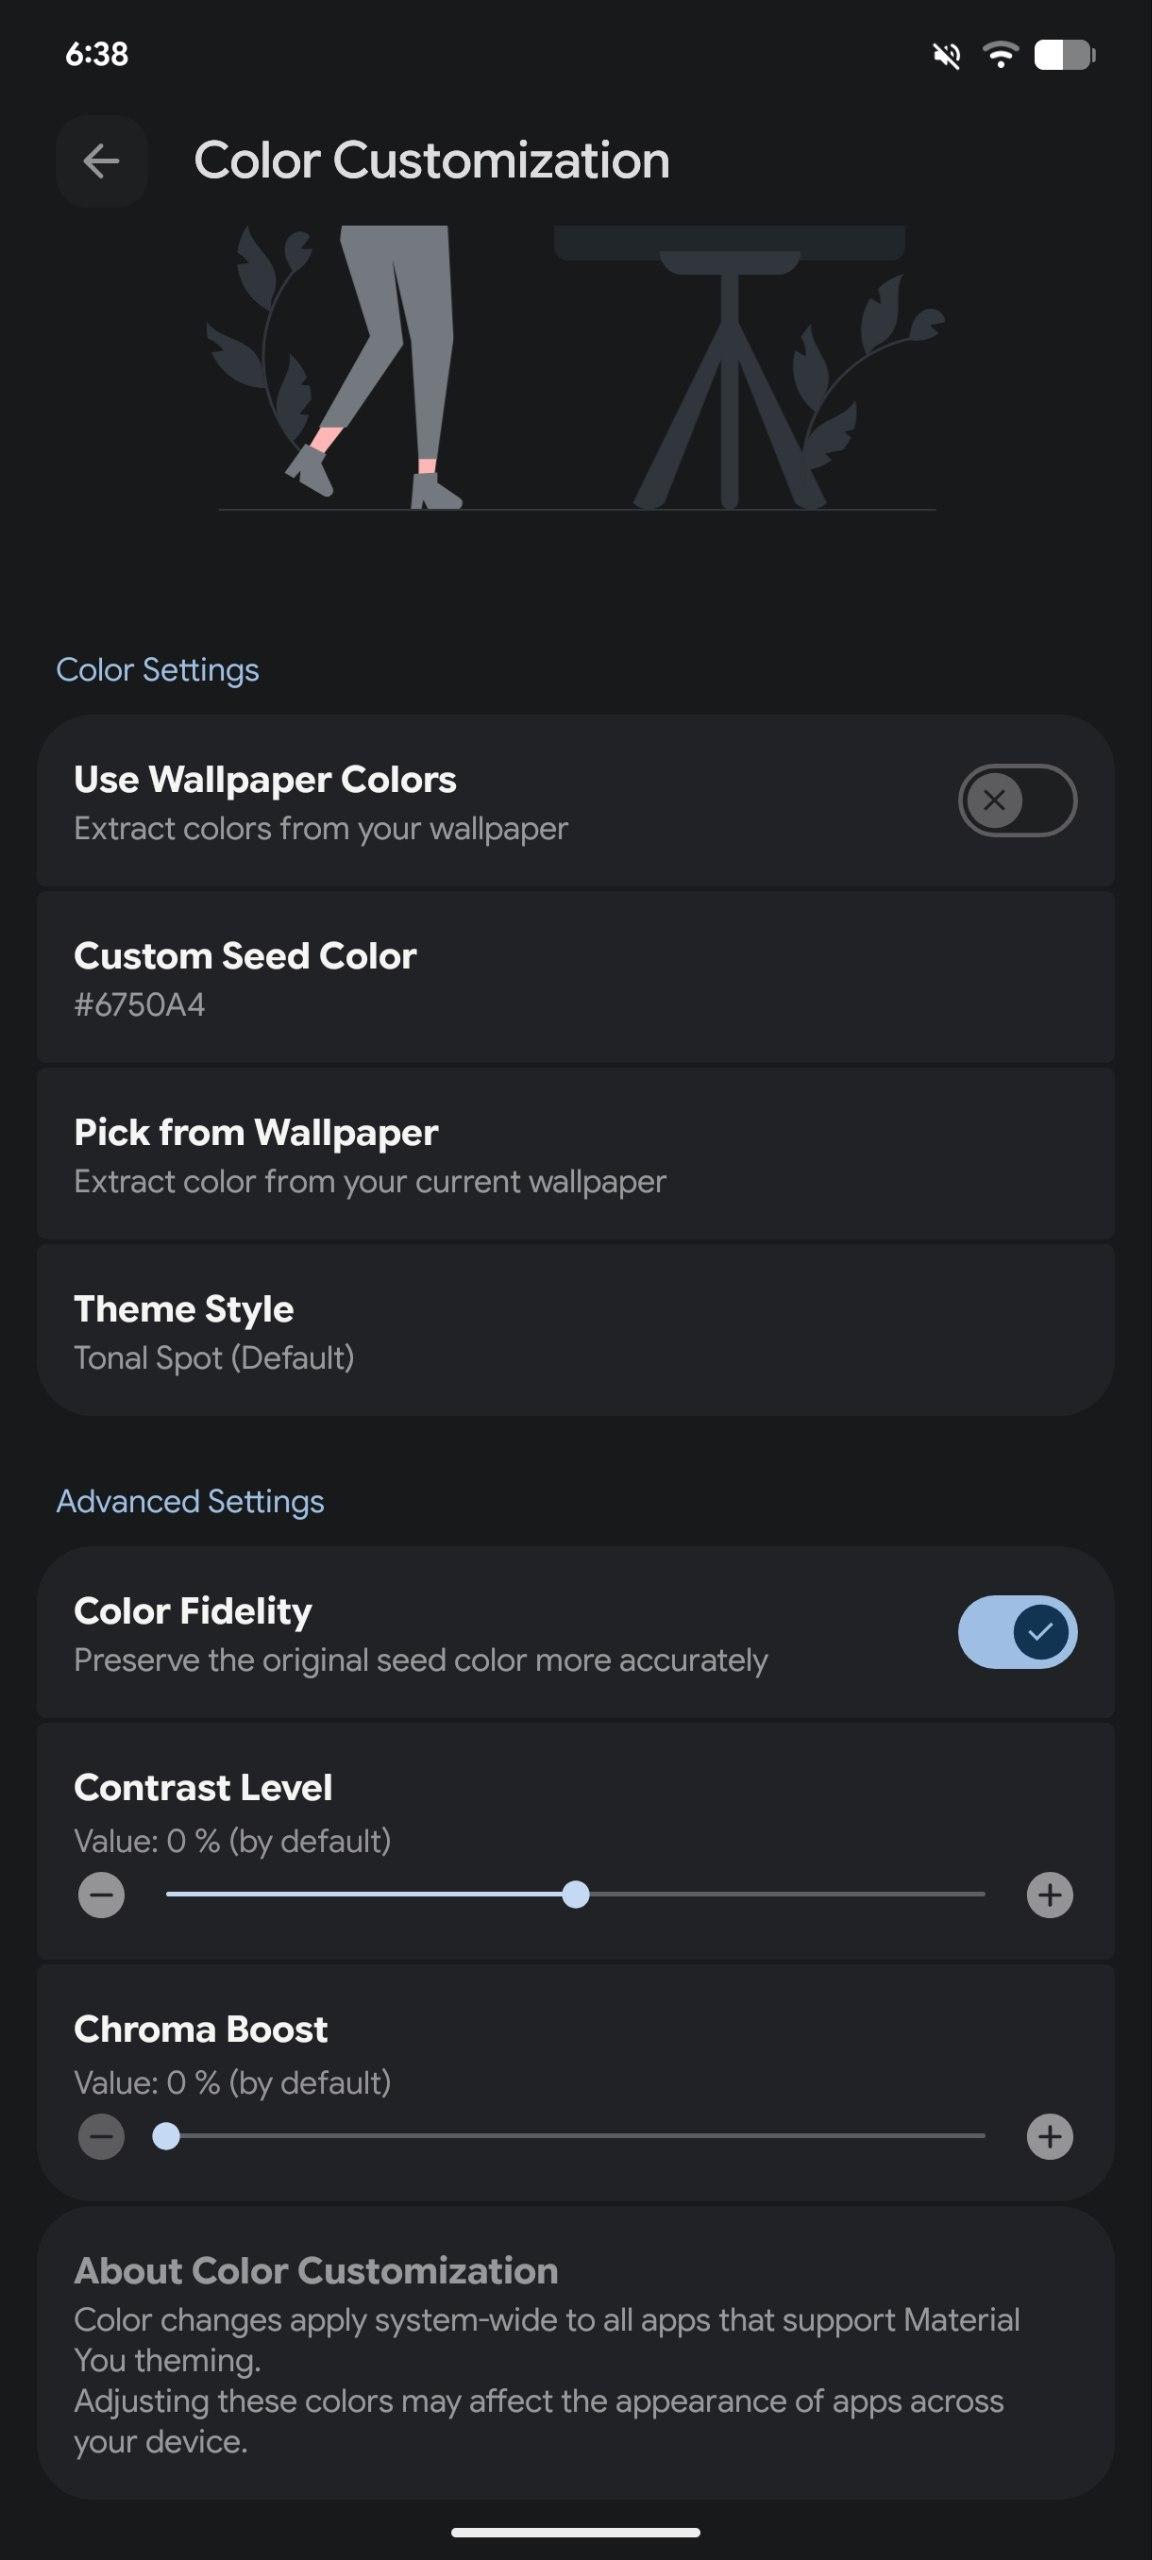Enable the Use Wallpaper Colors switch
The image size is (1152, 2560).
coord(1017,800)
